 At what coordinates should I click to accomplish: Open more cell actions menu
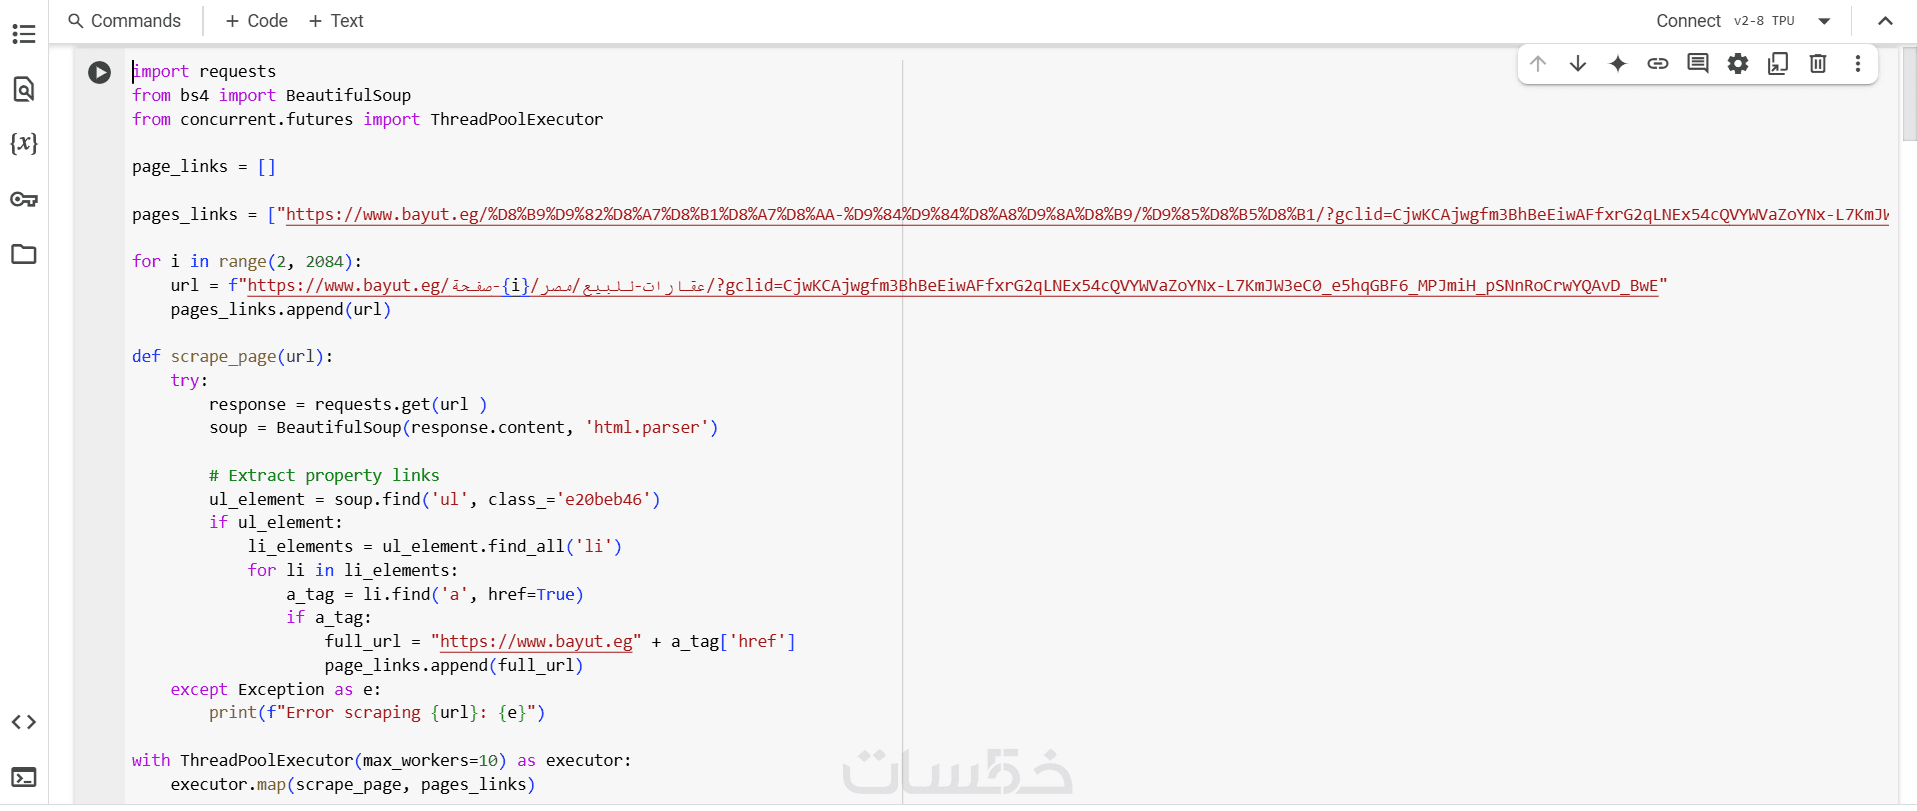click(1858, 64)
